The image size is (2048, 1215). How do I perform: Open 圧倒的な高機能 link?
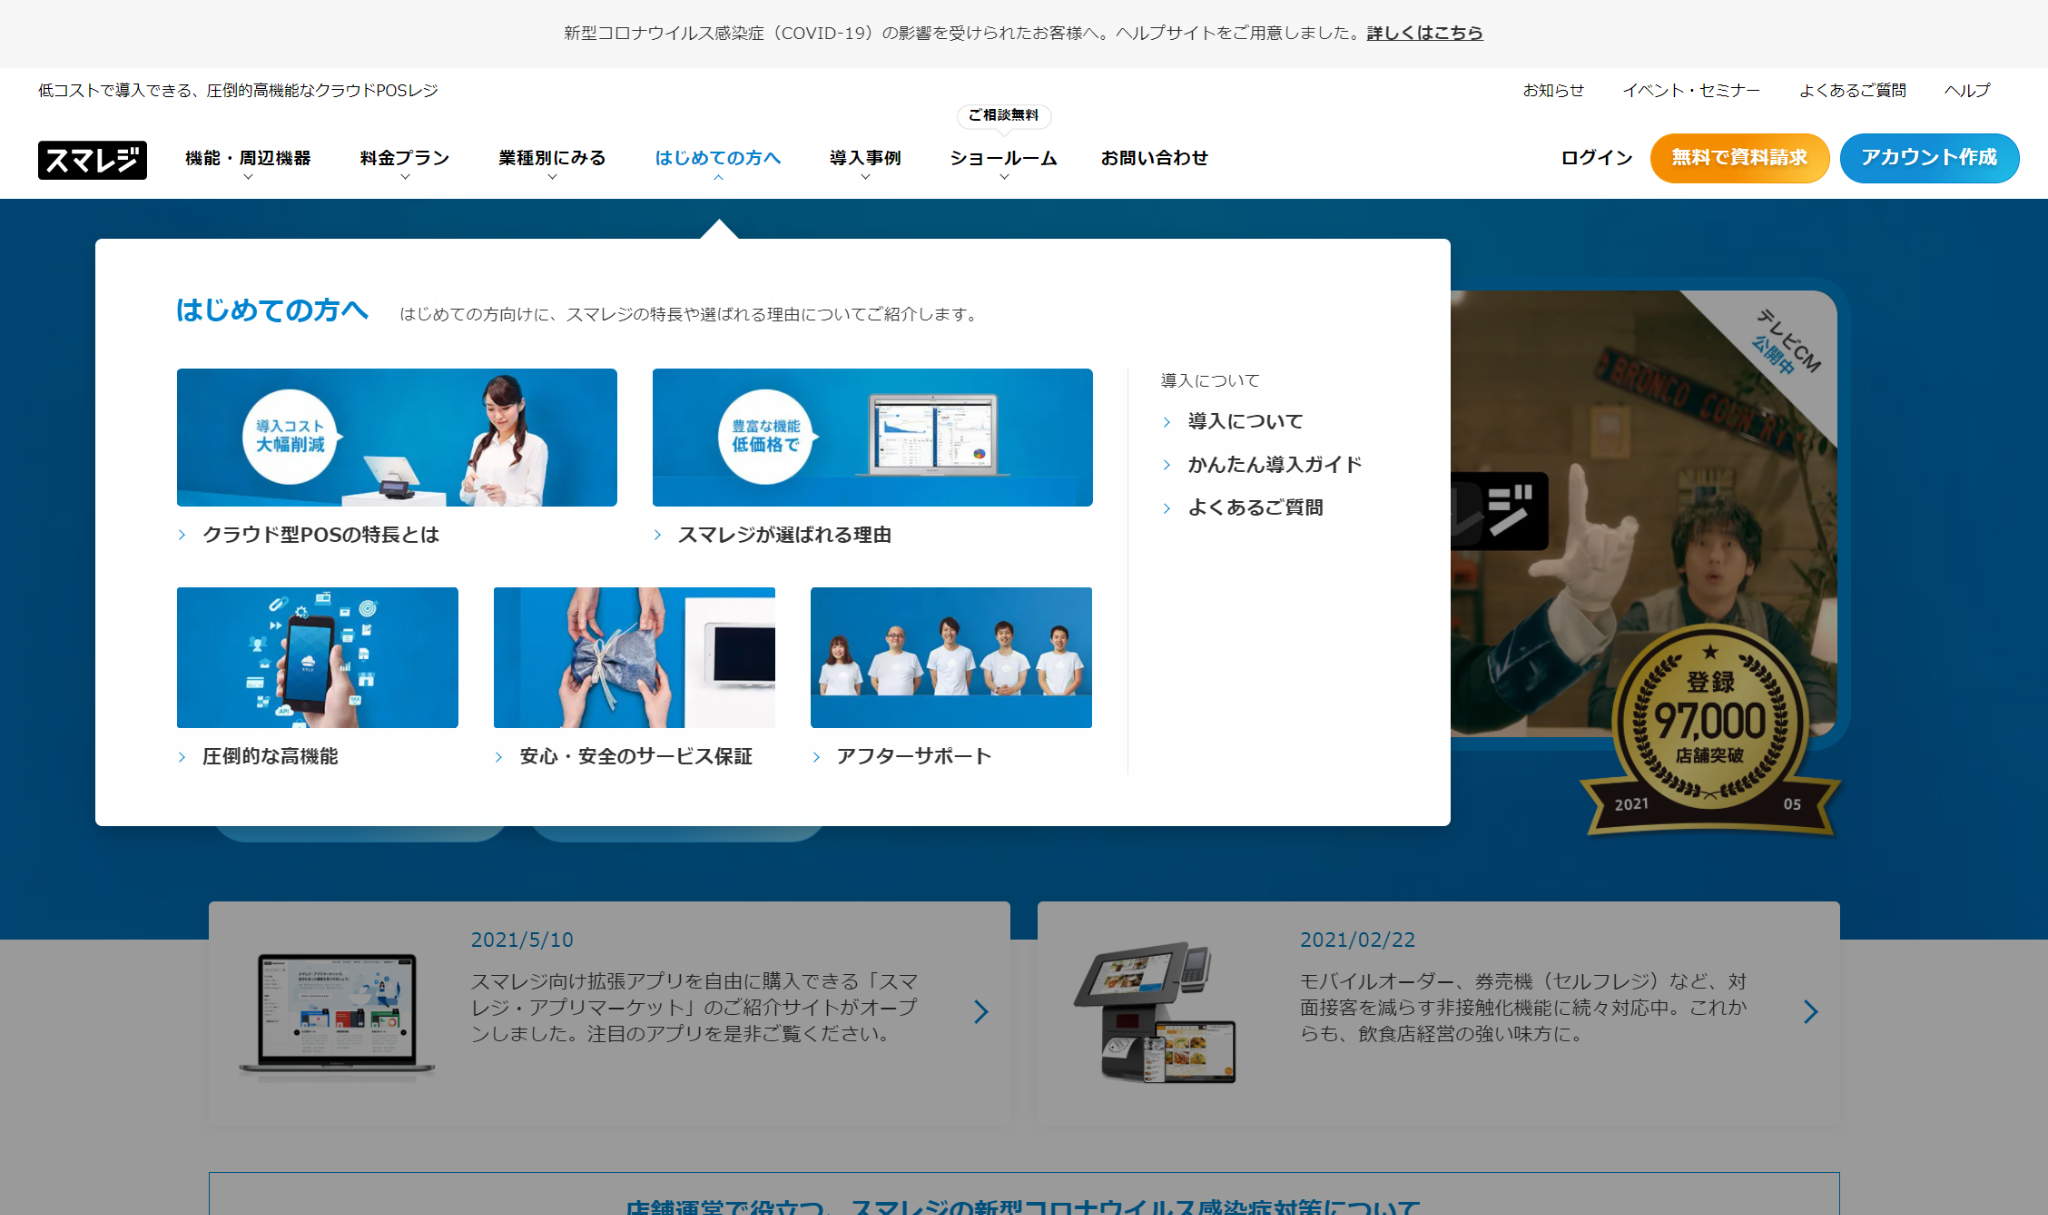coord(270,757)
